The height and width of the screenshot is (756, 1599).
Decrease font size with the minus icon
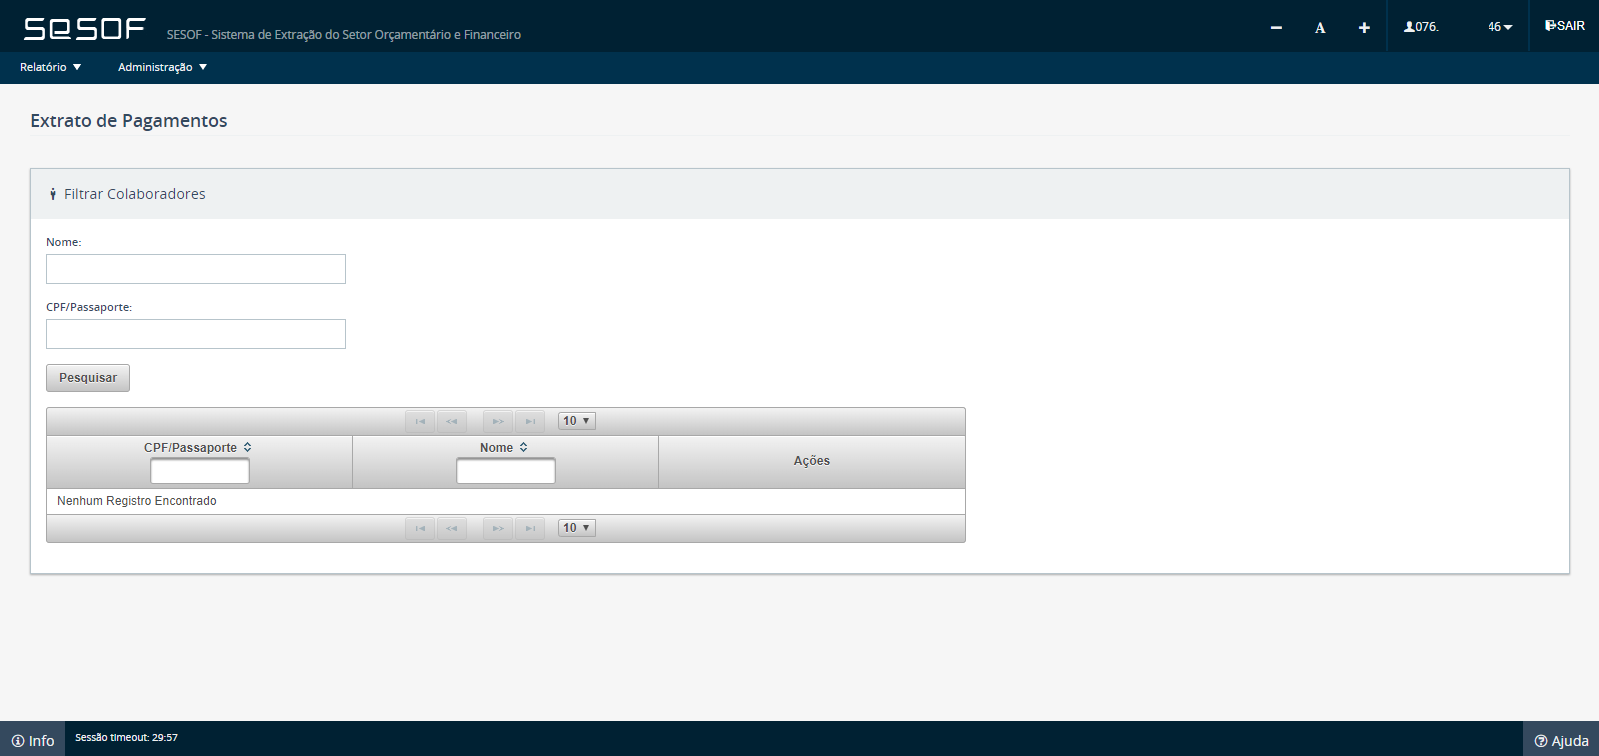pos(1276,27)
